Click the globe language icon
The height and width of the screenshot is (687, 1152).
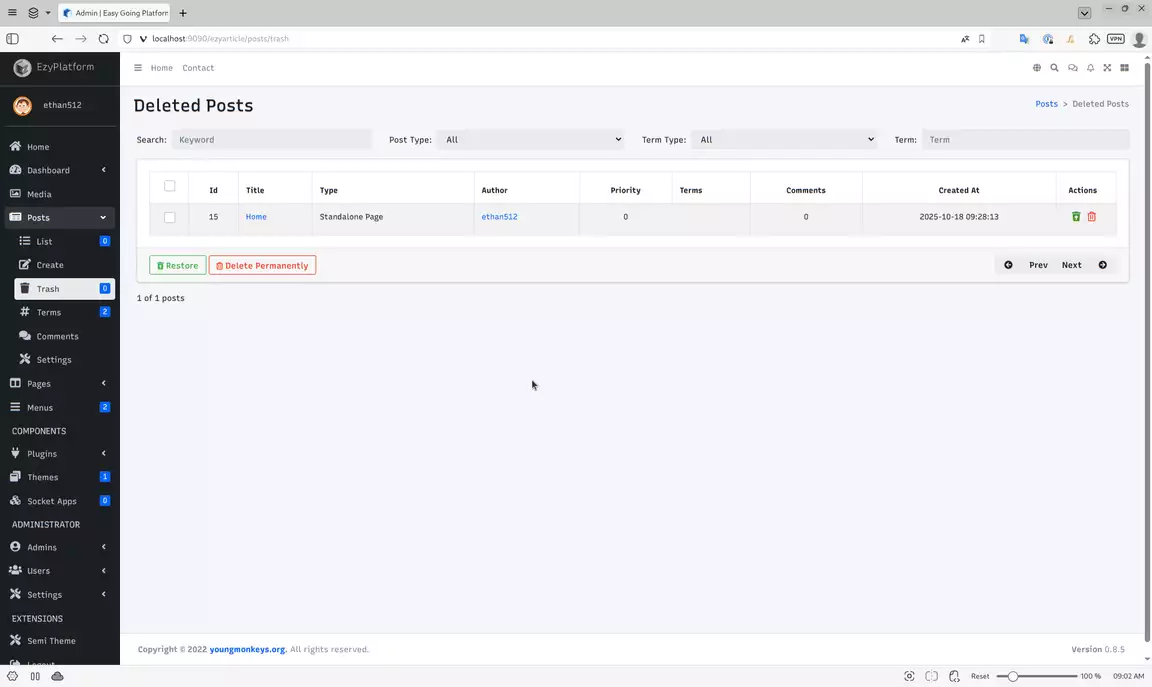[1037, 68]
